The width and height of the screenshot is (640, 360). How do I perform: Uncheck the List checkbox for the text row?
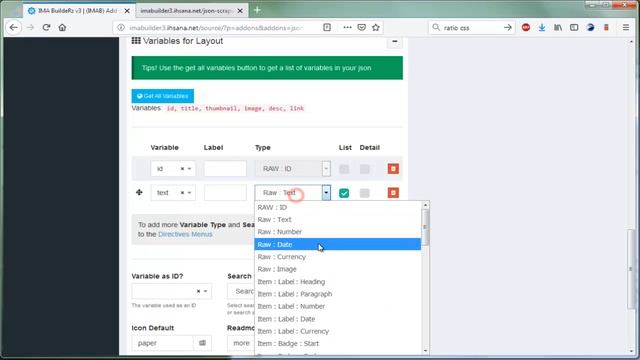344,193
